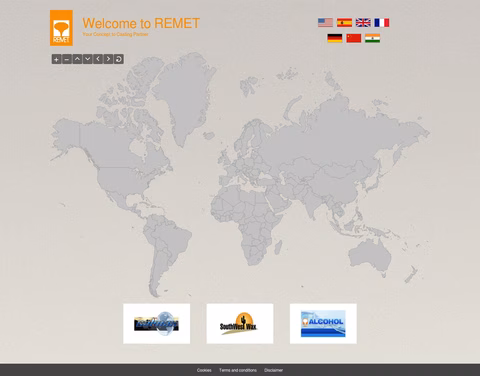Select the China flag

pyautogui.click(x=354, y=38)
